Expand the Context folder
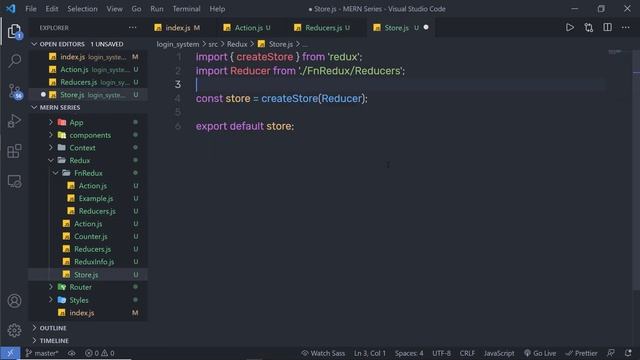The image size is (640, 360). click(51, 147)
